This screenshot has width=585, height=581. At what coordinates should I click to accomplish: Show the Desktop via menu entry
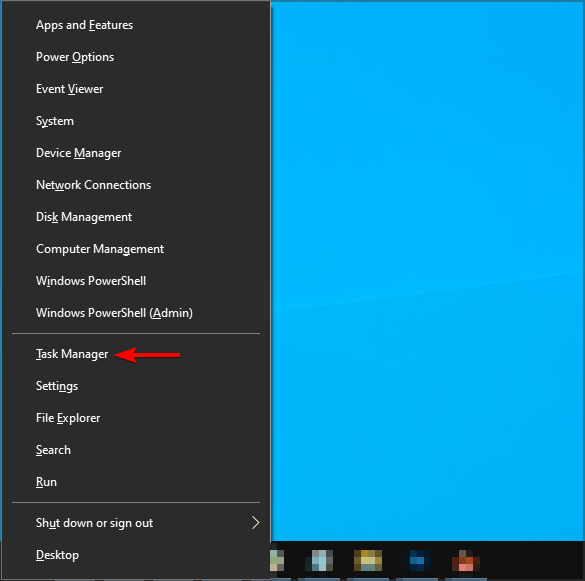pos(136,555)
